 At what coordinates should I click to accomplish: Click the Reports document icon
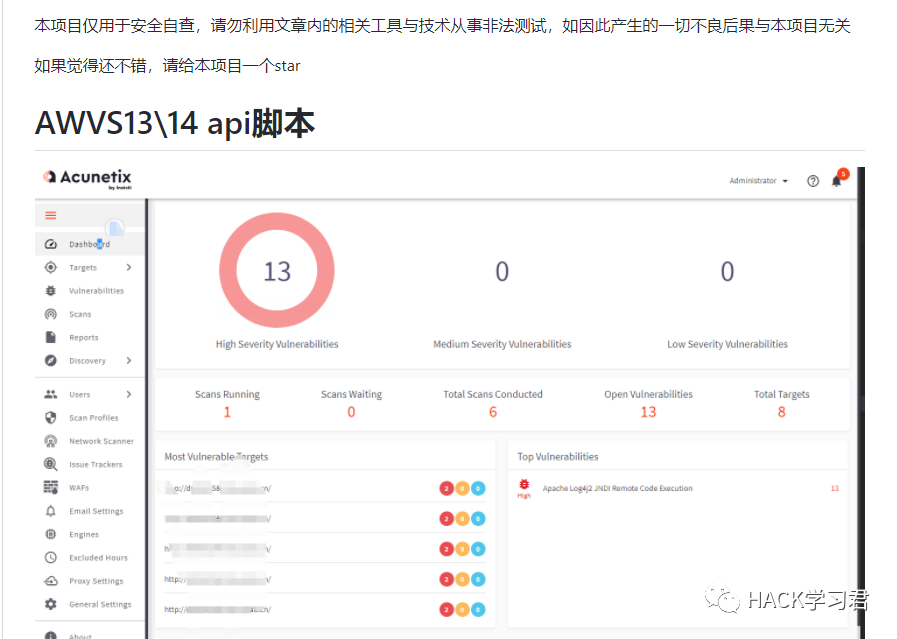[x=50, y=337]
